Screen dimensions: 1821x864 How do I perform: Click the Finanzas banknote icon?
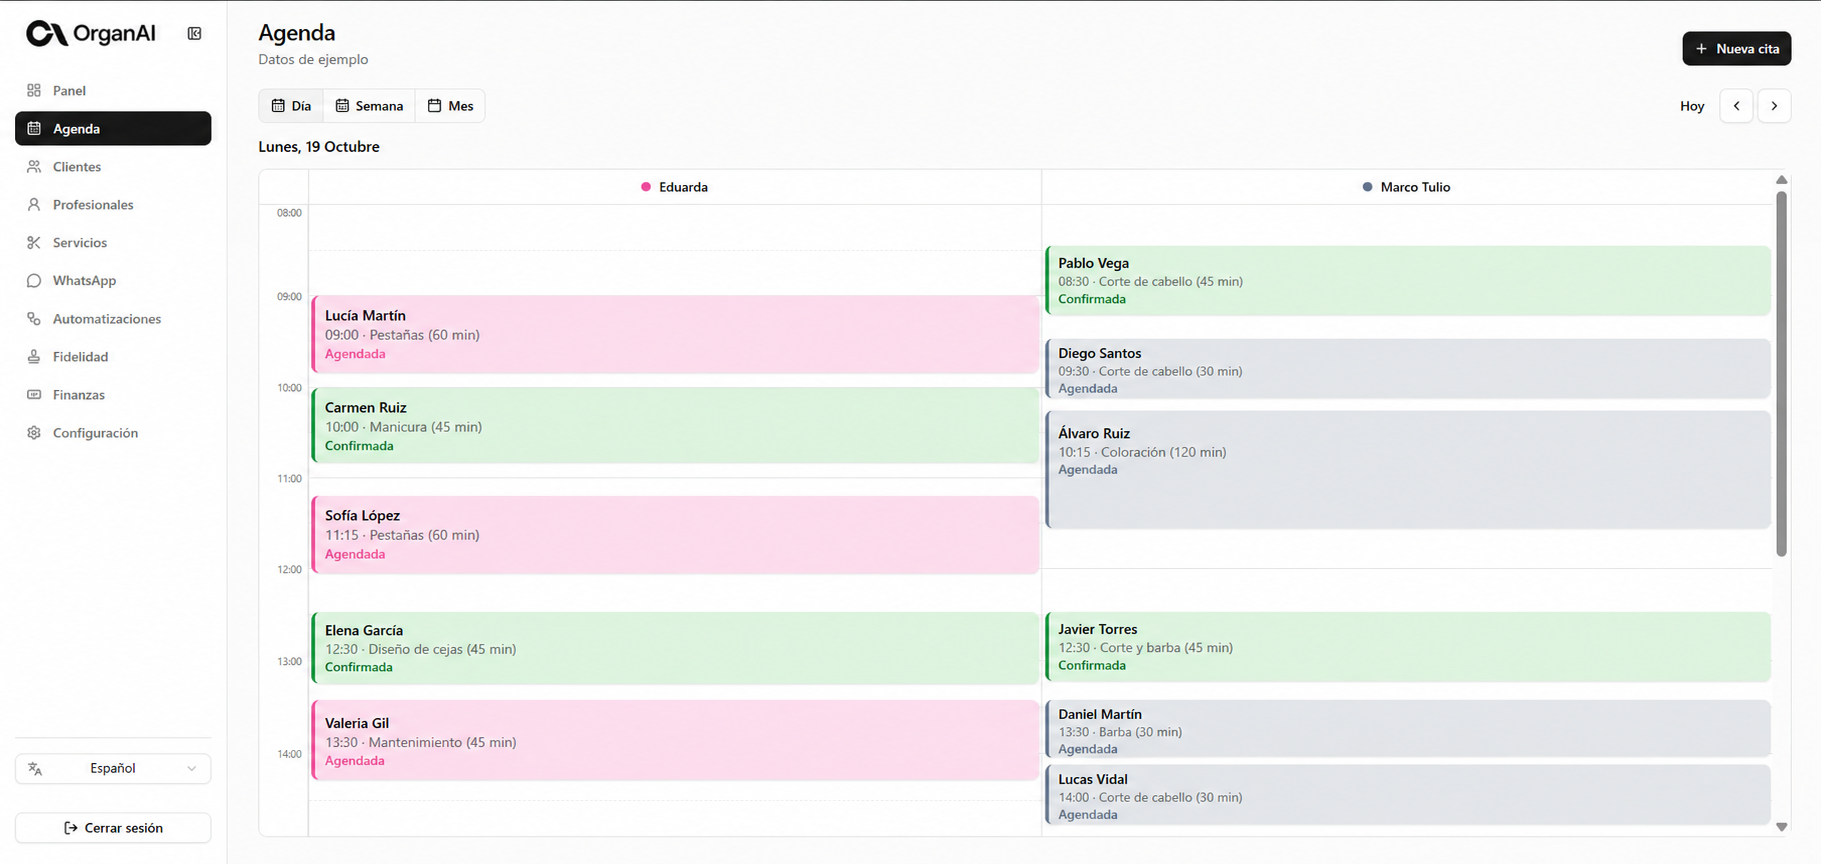[34, 395]
